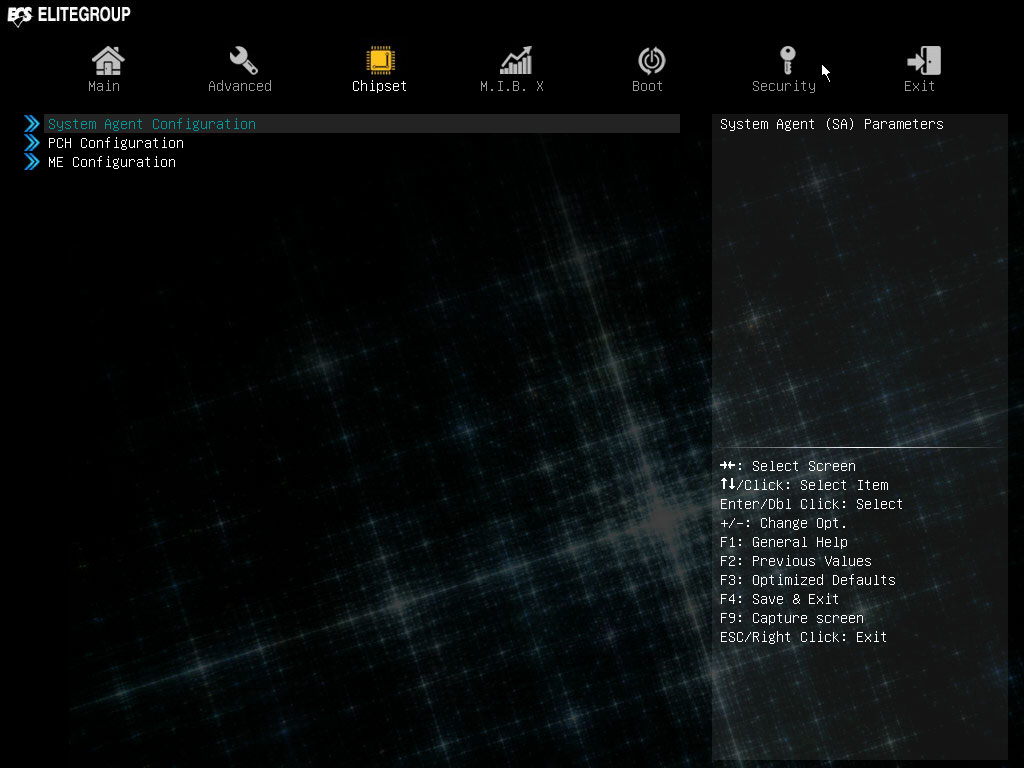Switch to the Security tab label

point(784,86)
